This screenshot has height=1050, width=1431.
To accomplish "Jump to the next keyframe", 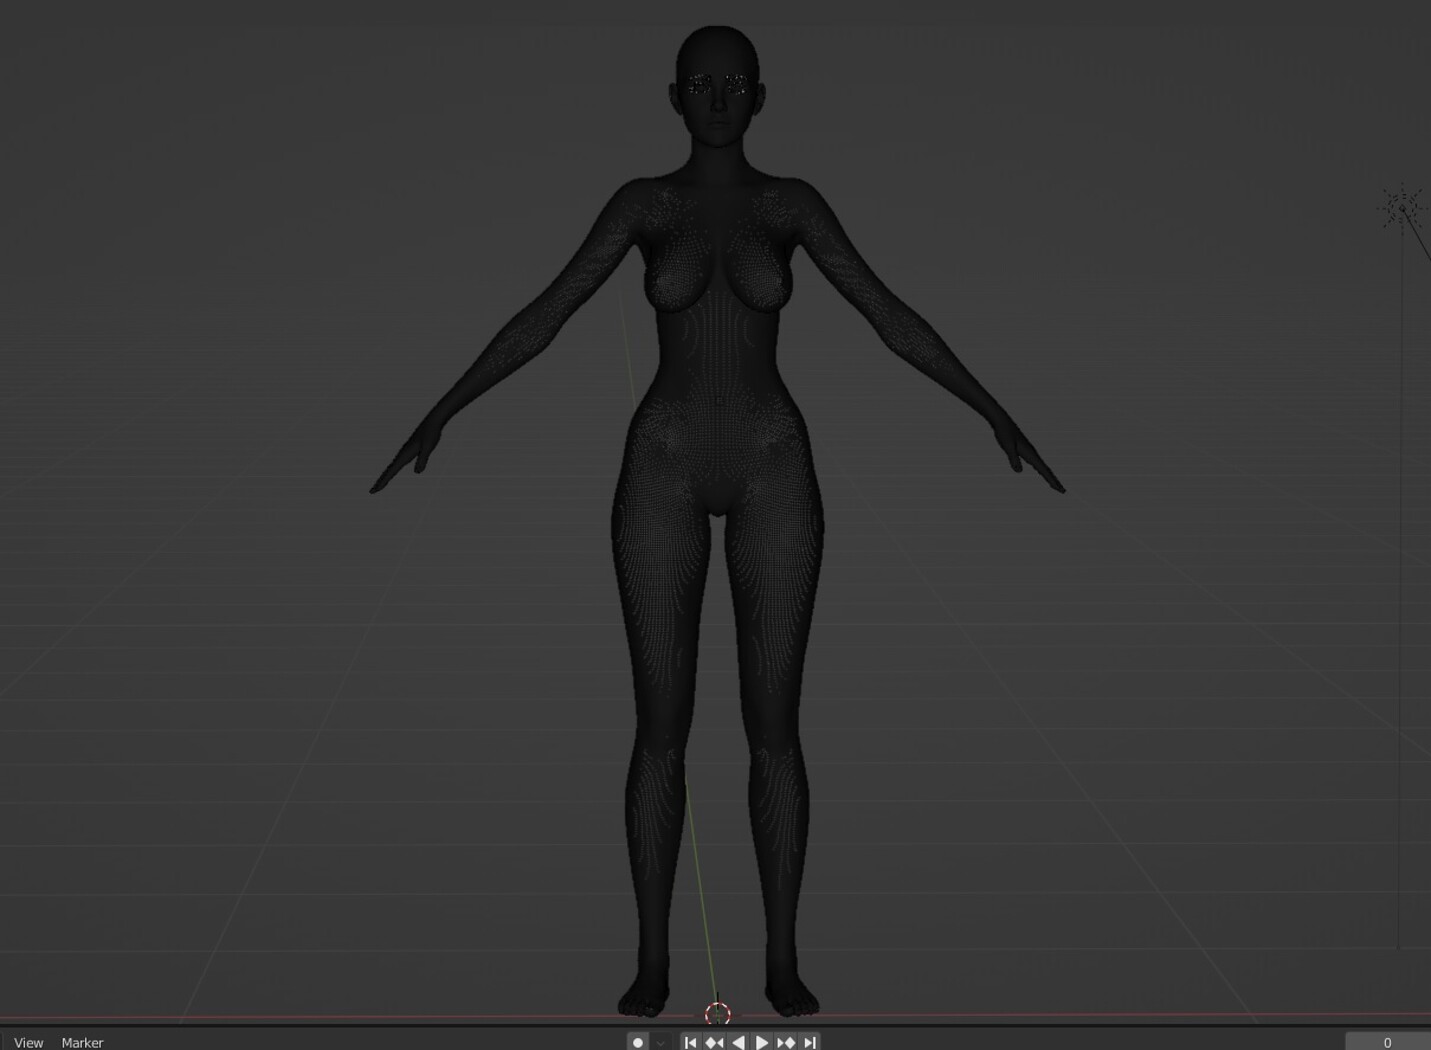I will coord(786,1042).
